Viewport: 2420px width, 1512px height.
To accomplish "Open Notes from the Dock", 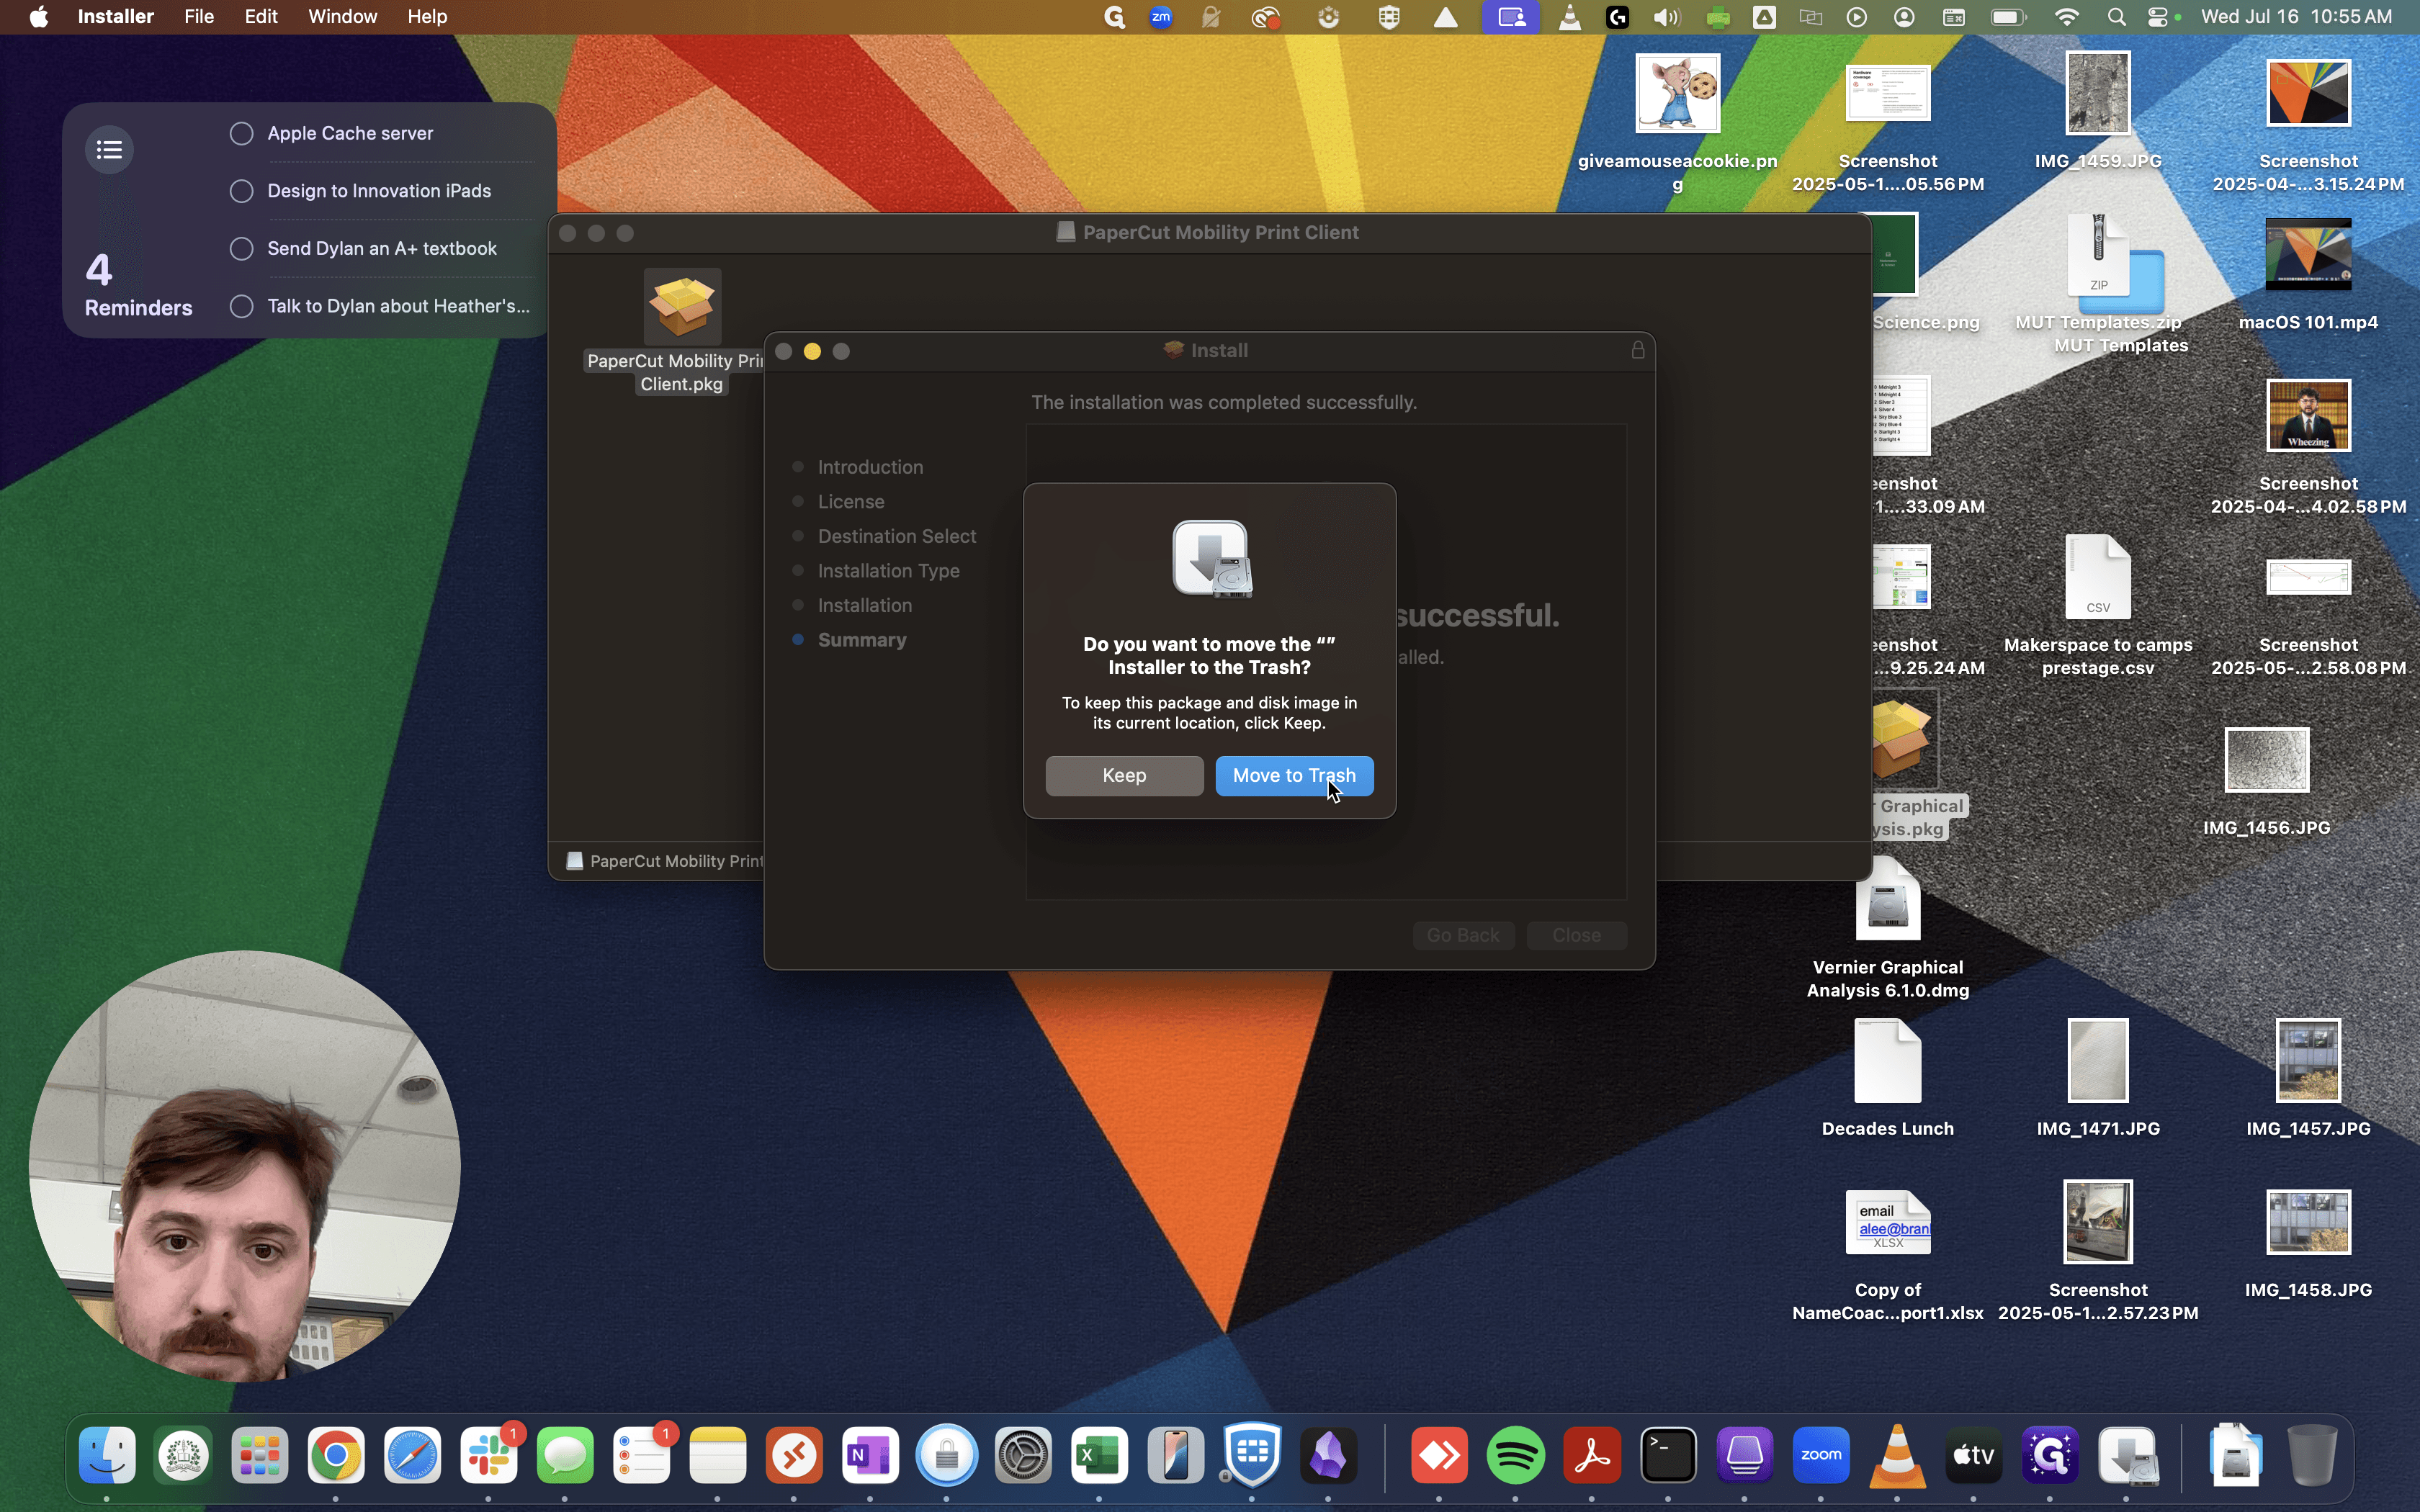I will pos(719,1455).
